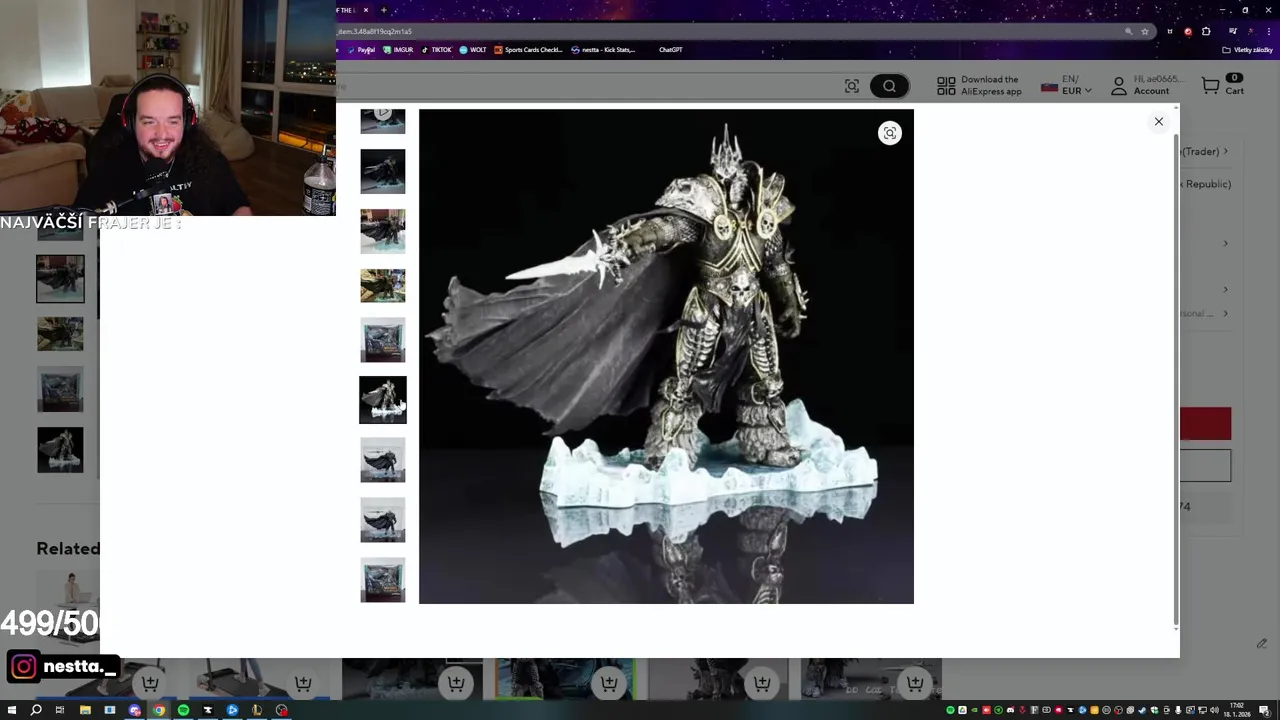The width and height of the screenshot is (1280, 720).
Task: Click the enlarged Lich King figure image
Action: tap(666, 356)
